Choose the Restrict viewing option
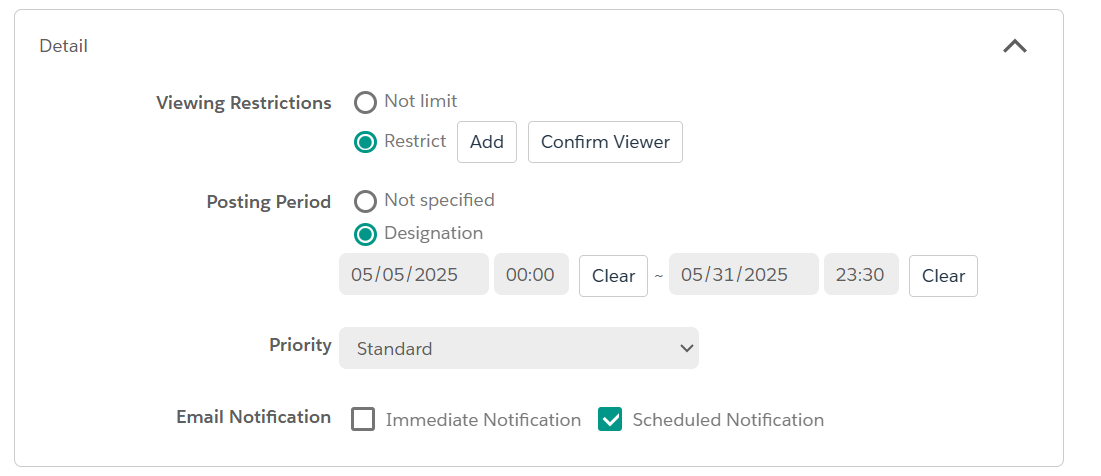The height and width of the screenshot is (476, 1101). pos(365,143)
